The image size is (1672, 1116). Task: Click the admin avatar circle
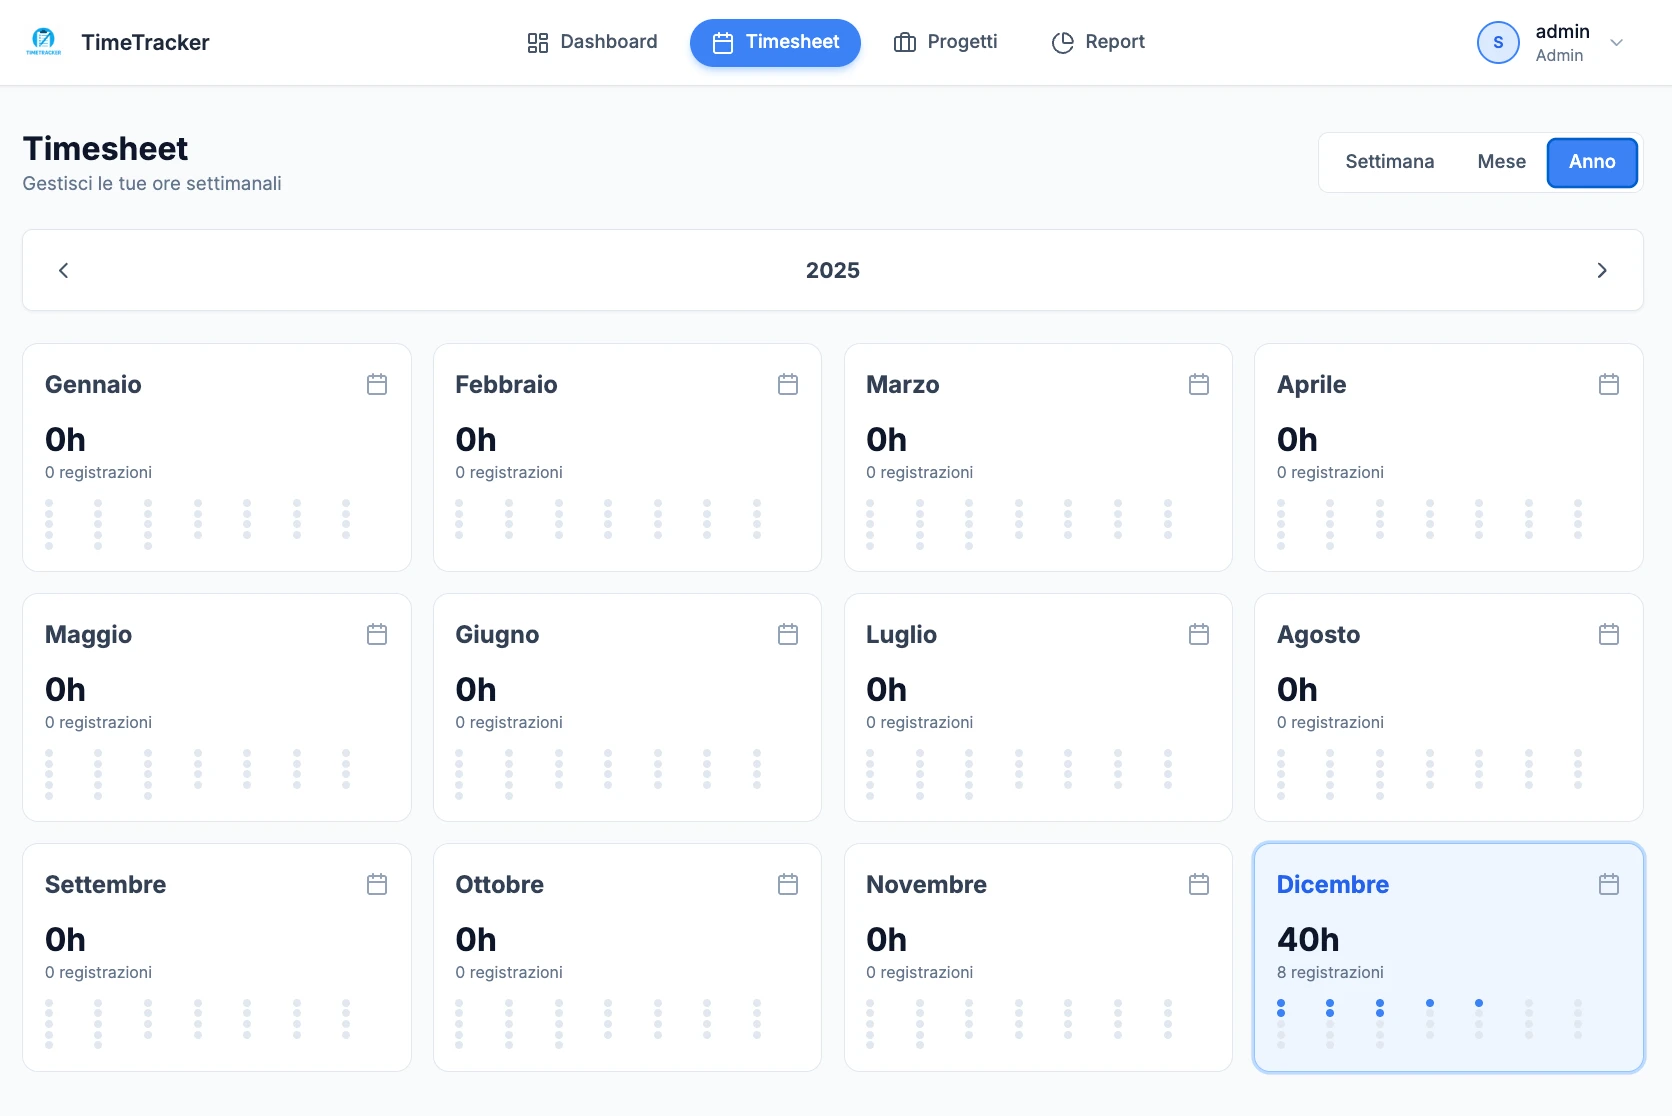coord(1498,42)
